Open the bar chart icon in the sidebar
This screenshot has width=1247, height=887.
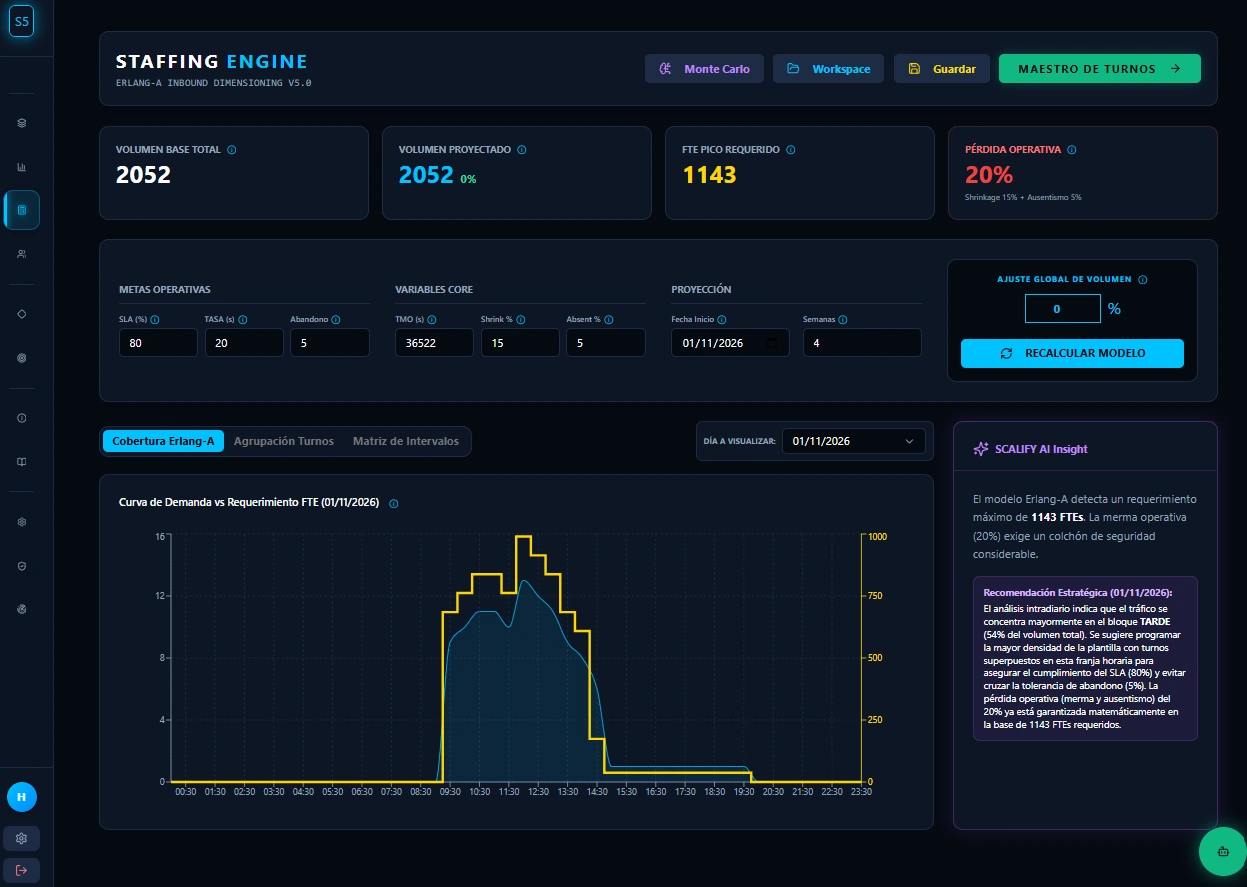[22, 167]
